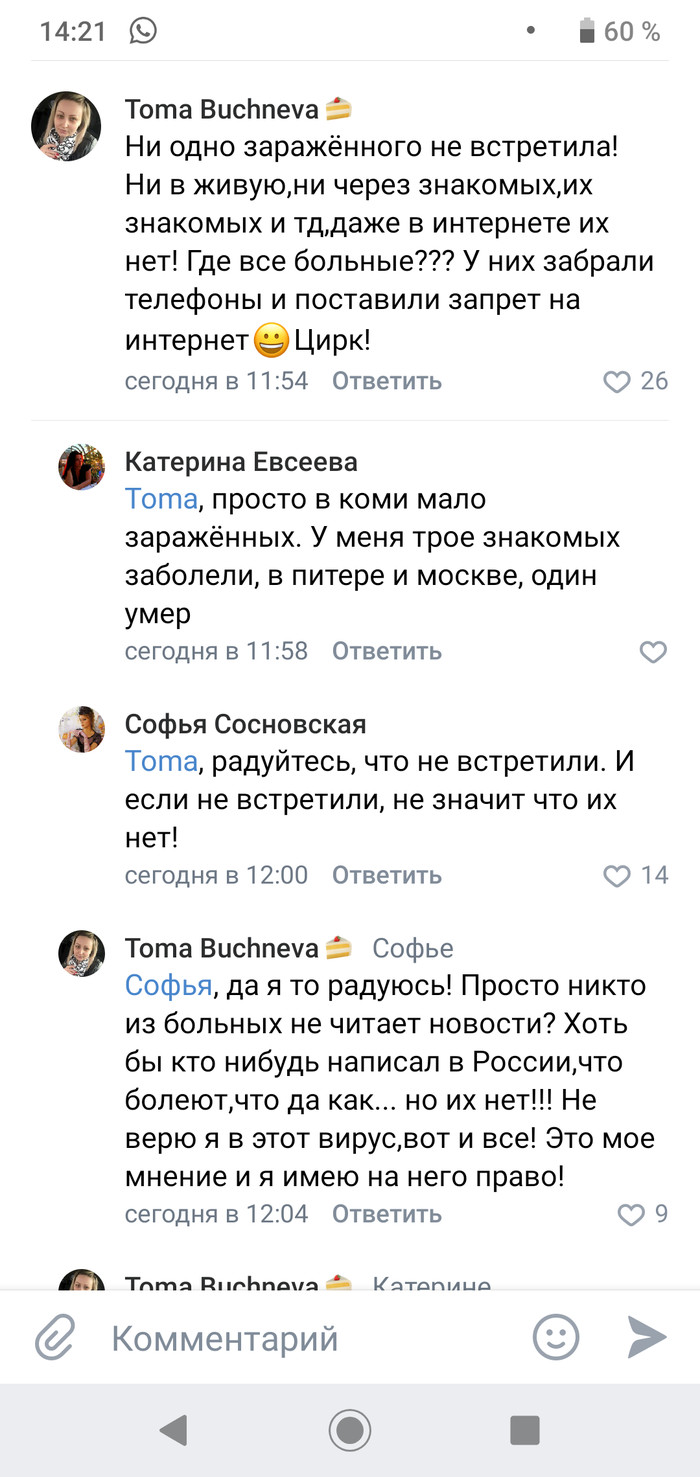Tap Ответить under Софья's 12:00 comment

coord(386,876)
